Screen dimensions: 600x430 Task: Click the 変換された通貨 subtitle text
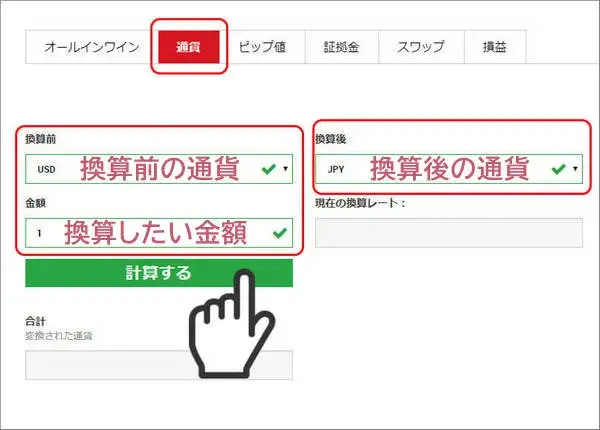click(59, 336)
